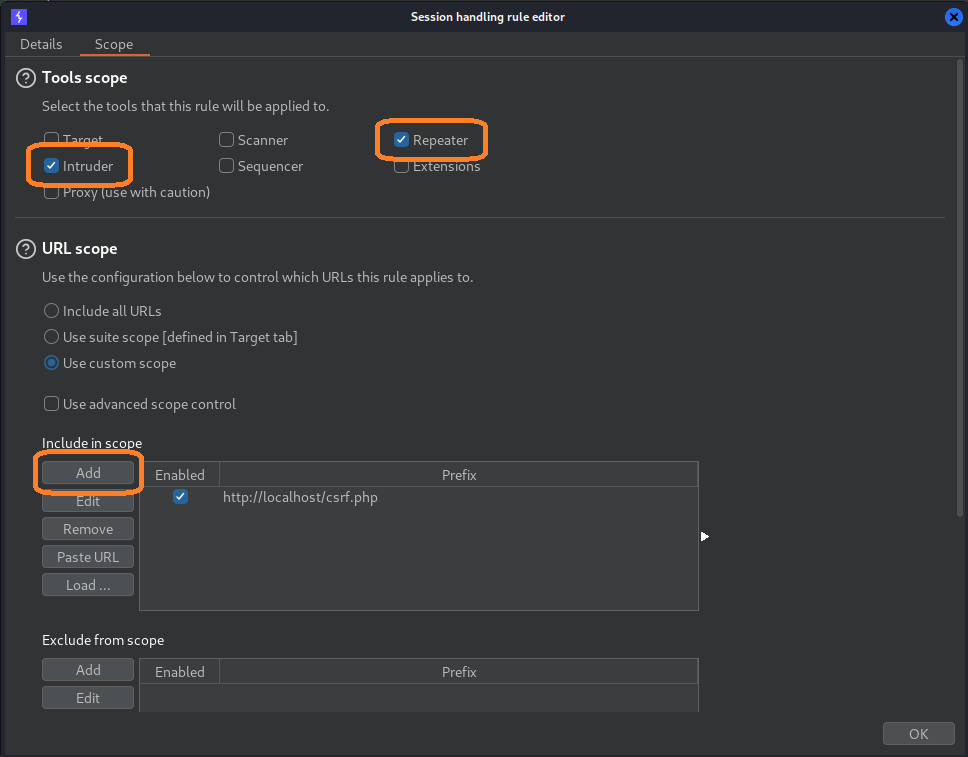Click the Burp Suite logo icon

coord(17,16)
